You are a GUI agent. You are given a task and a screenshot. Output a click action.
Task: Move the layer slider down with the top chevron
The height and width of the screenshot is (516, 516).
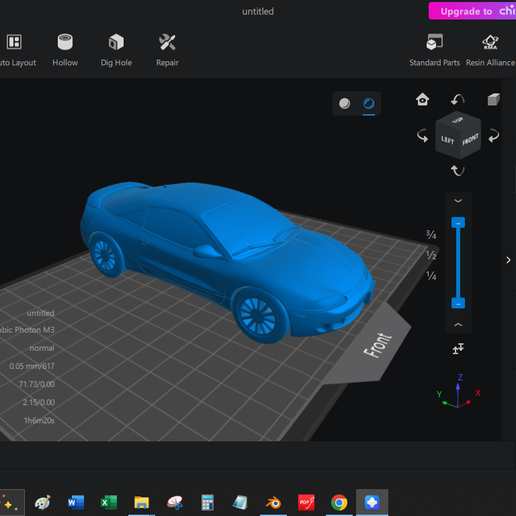[x=458, y=201]
